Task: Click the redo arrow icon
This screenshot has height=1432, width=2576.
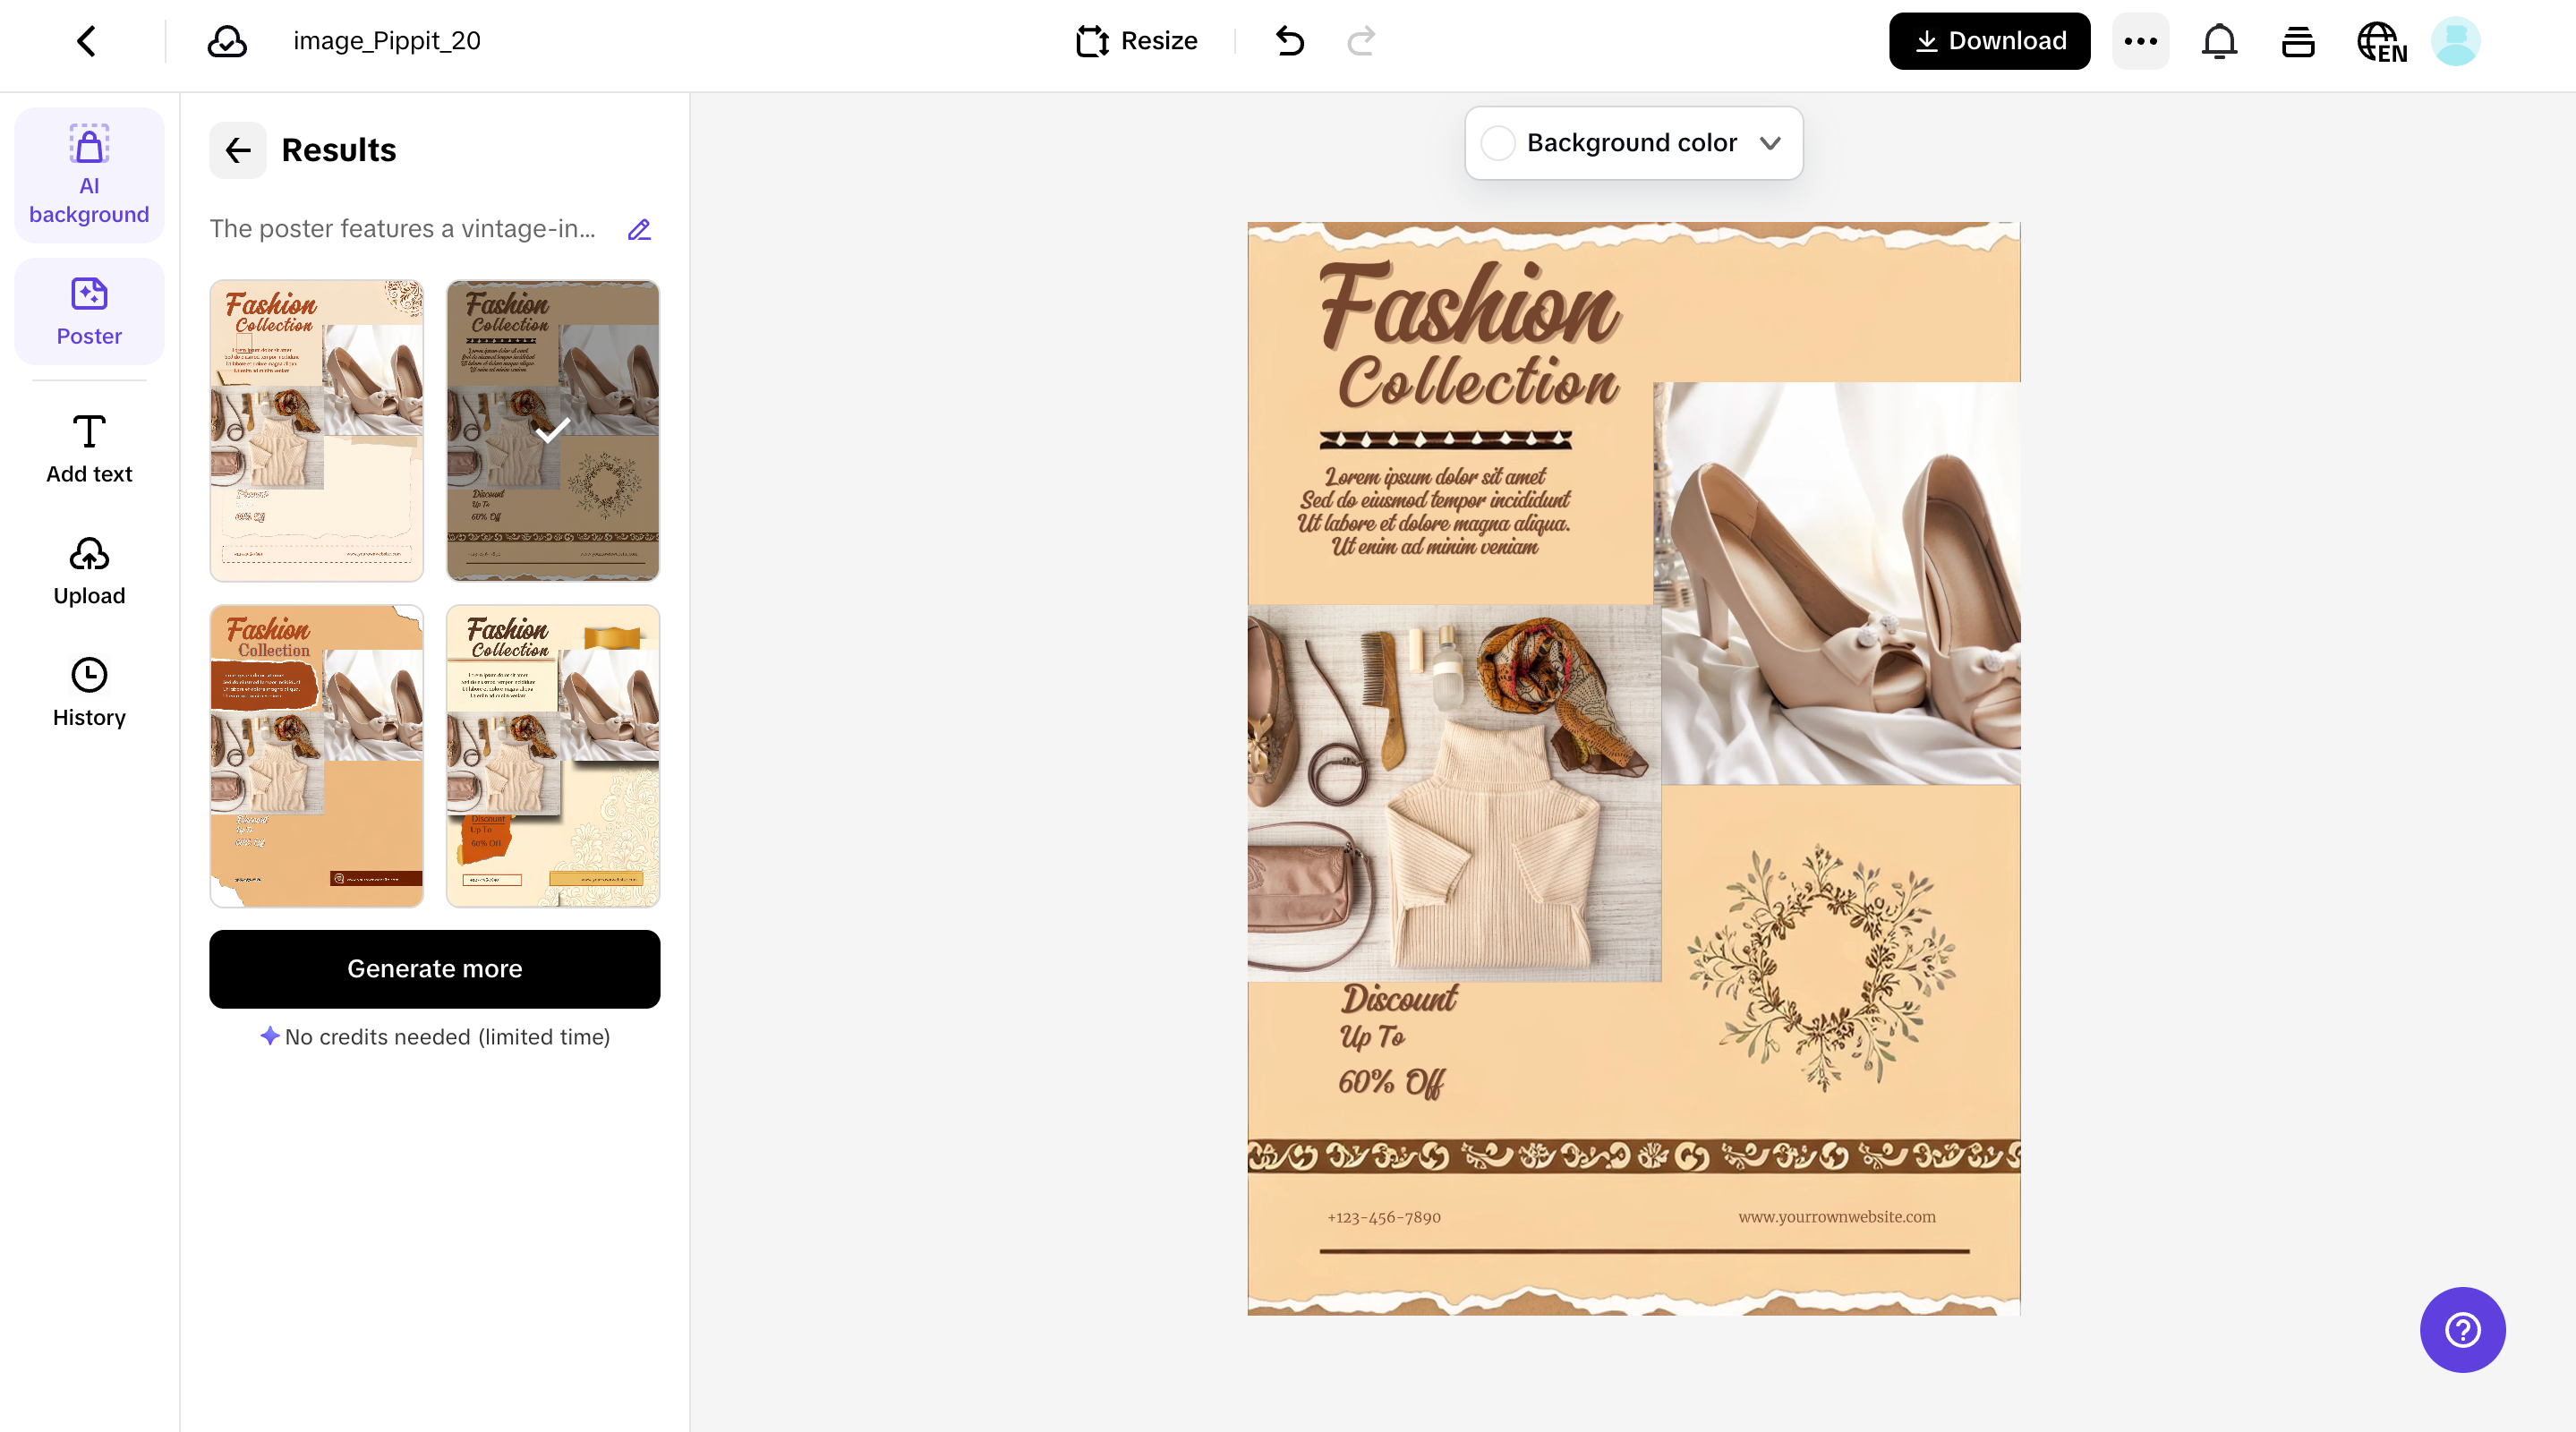Action: [1361, 41]
